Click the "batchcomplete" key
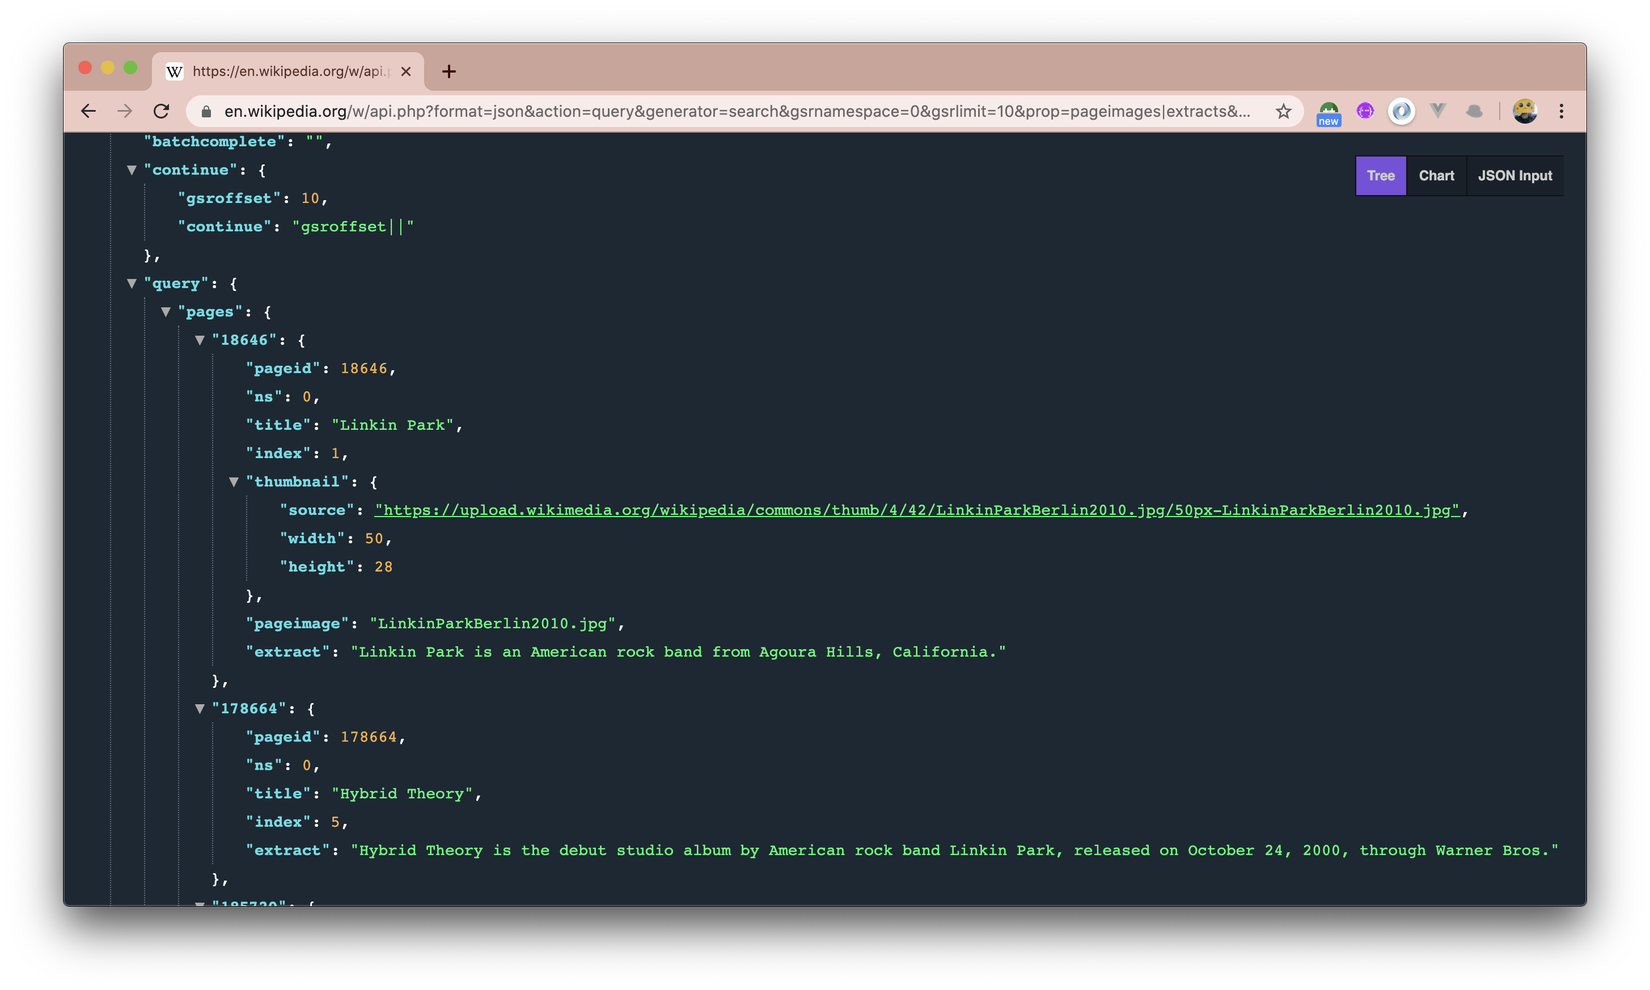The width and height of the screenshot is (1650, 990). [214, 142]
